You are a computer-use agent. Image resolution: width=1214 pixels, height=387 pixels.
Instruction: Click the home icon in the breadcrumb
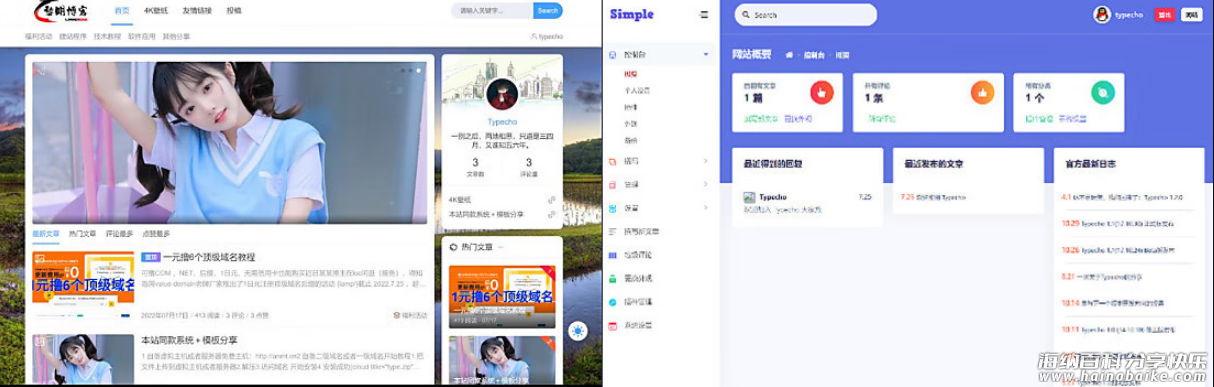pyautogui.click(x=790, y=55)
